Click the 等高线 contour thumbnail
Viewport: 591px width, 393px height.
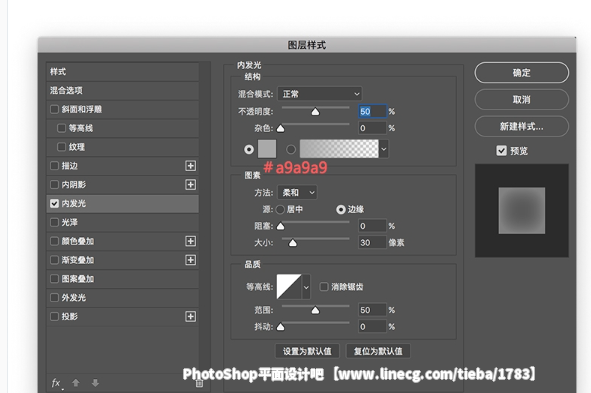coord(289,287)
